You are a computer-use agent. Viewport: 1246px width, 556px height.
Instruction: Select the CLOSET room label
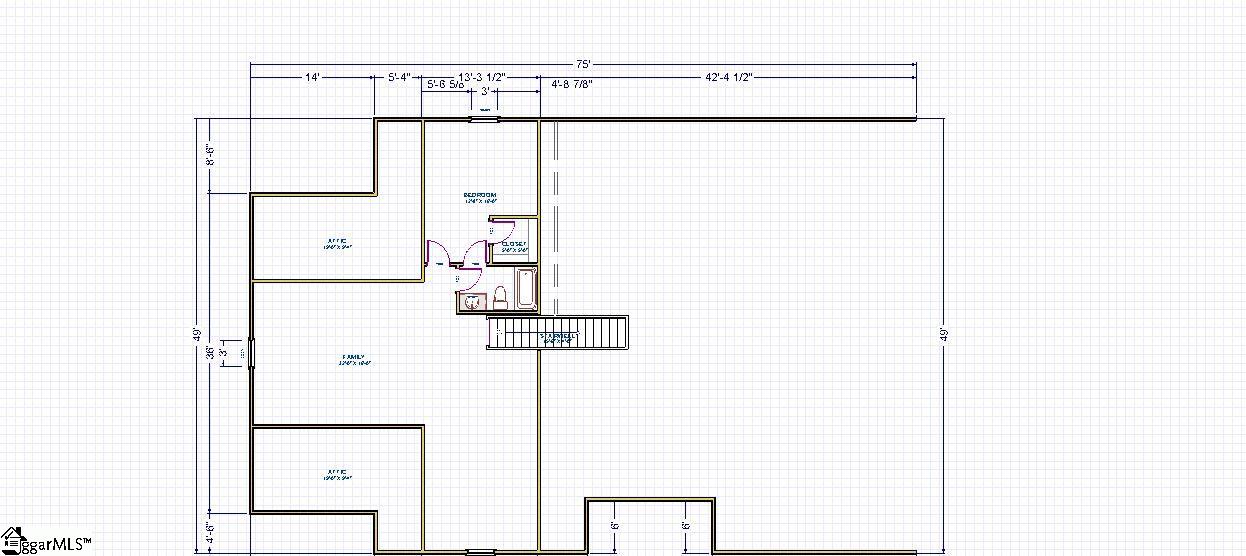[514, 245]
